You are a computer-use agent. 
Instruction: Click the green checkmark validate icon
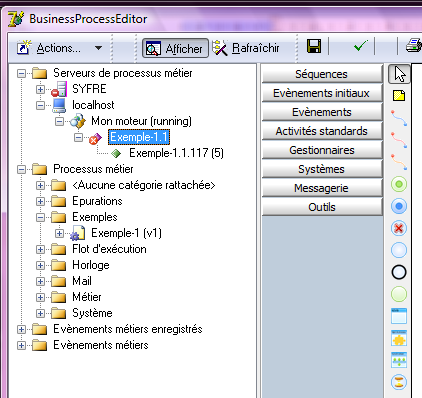(x=361, y=46)
